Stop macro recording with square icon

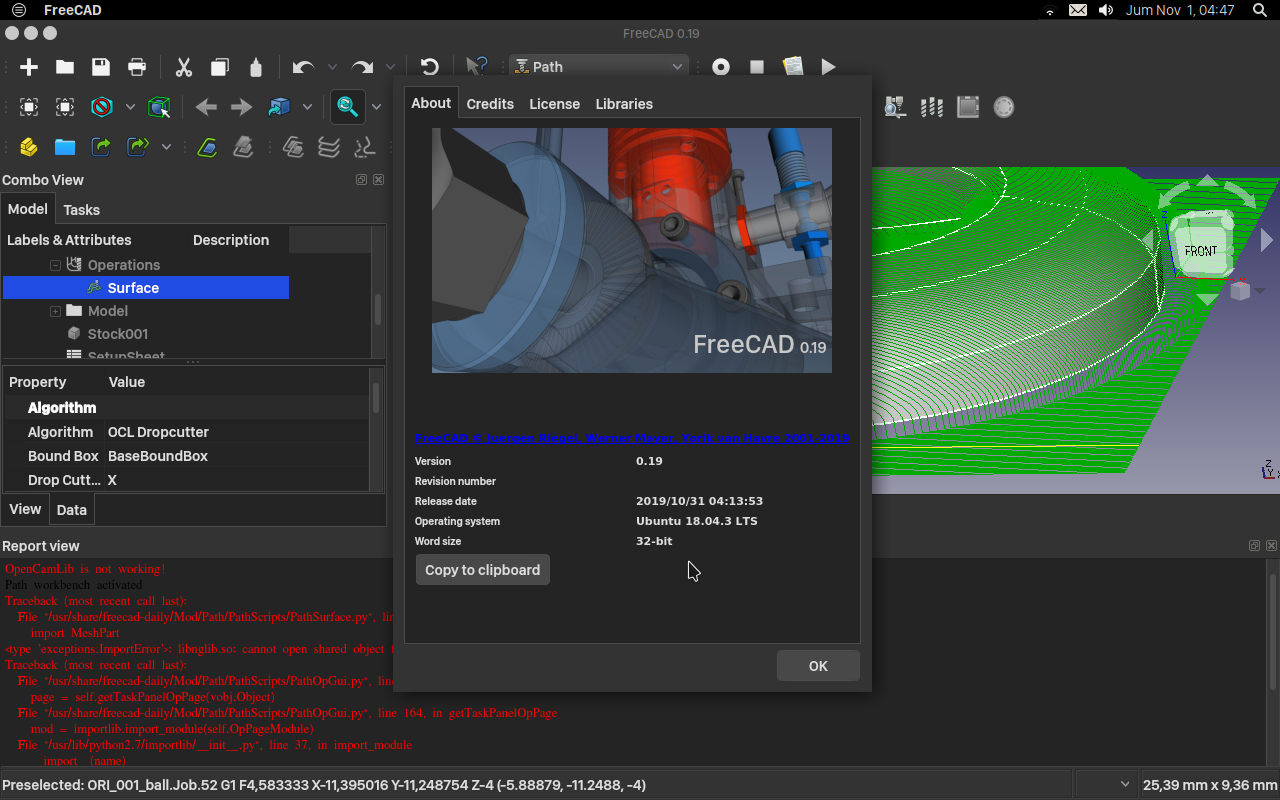pyautogui.click(x=757, y=67)
